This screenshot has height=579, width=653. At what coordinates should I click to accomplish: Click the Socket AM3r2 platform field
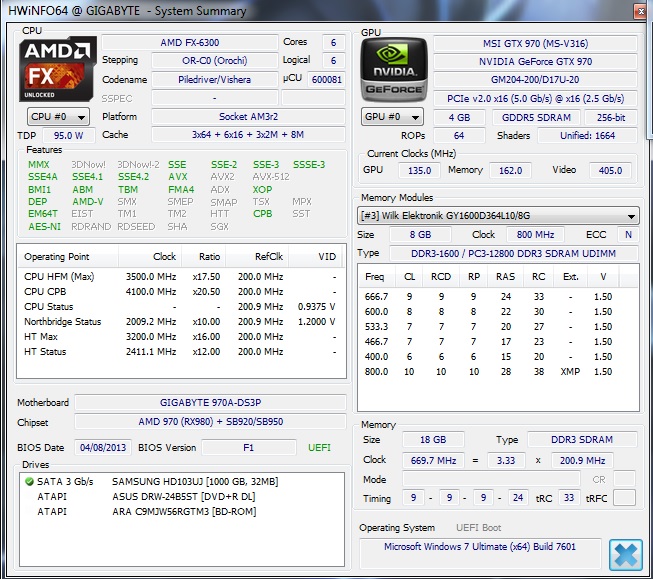248,117
